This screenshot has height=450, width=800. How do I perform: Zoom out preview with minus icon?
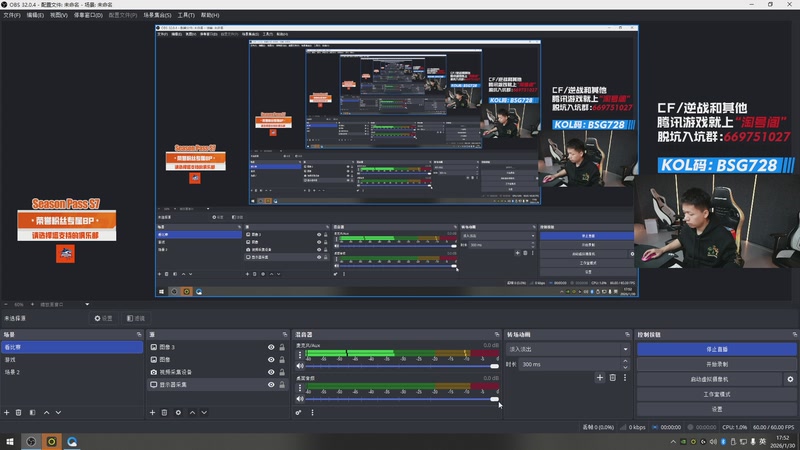[x=6, y=304]
